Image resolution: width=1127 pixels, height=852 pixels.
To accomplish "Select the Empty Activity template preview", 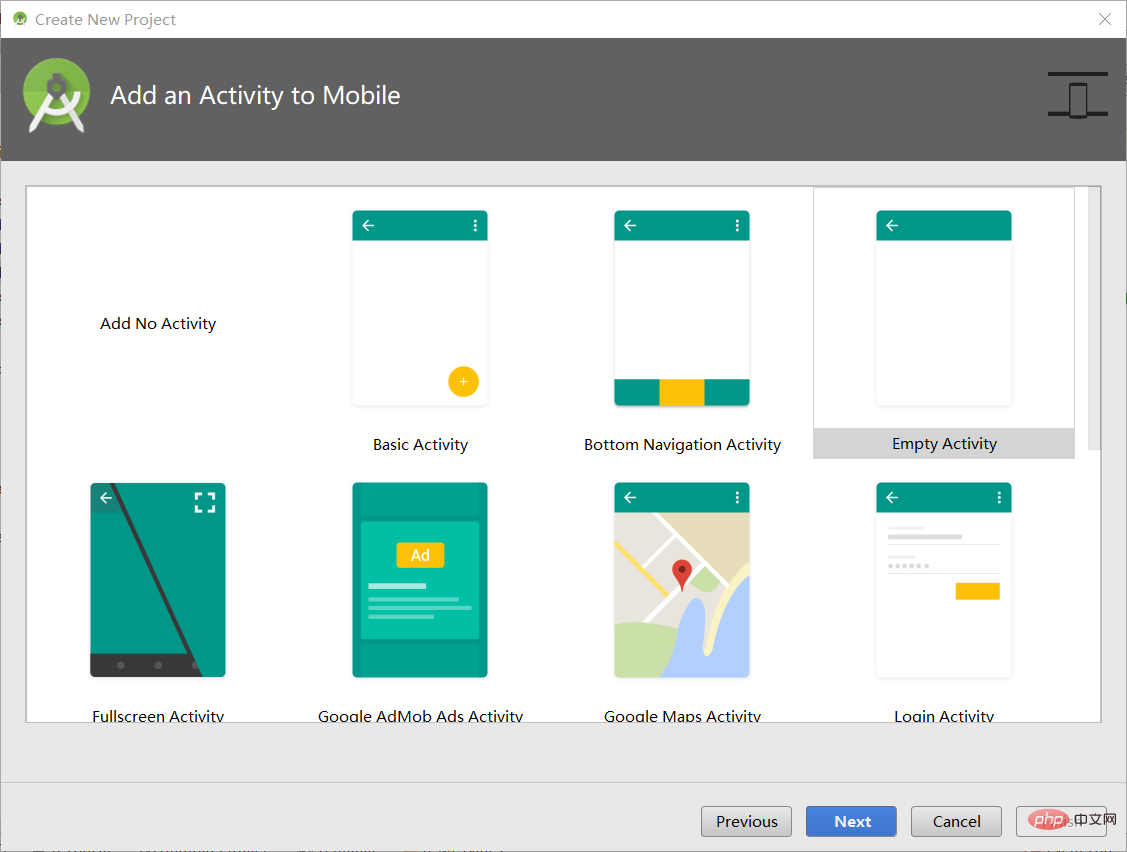I will (943, 307).
